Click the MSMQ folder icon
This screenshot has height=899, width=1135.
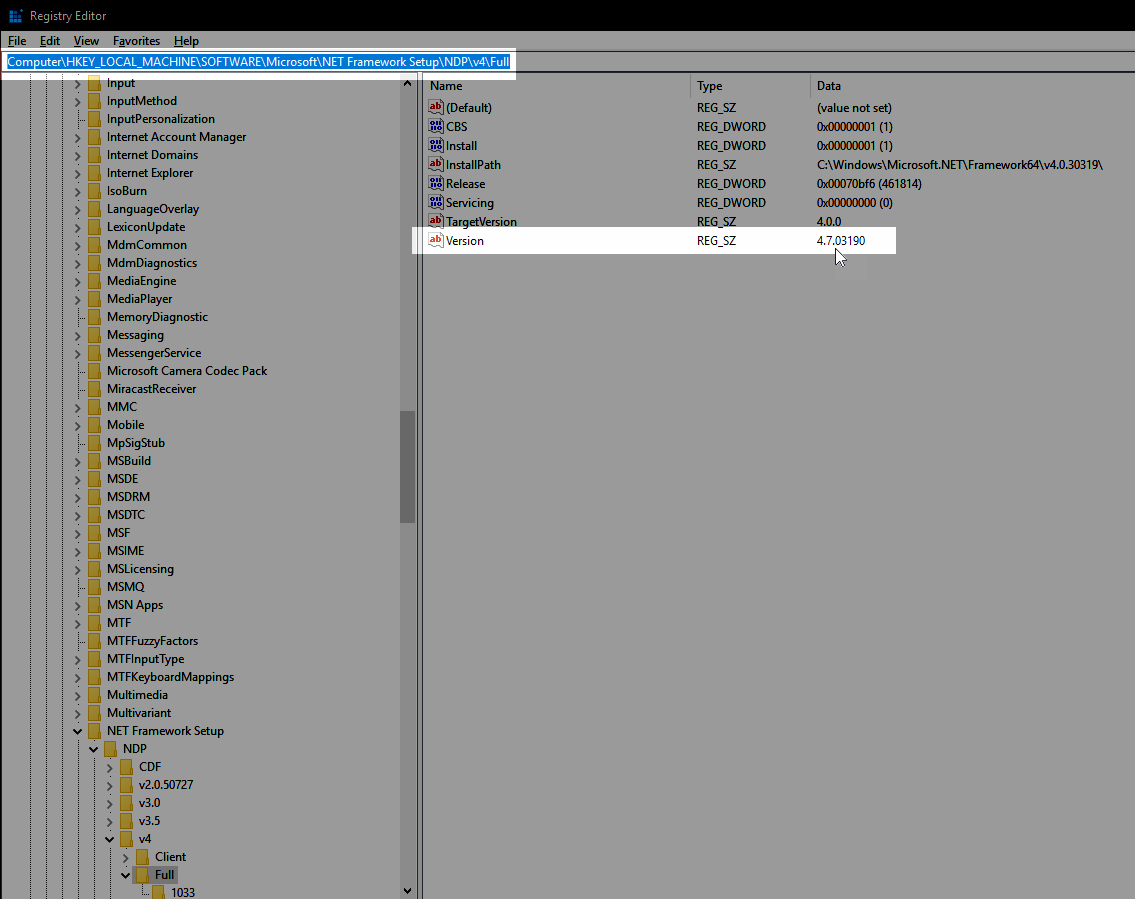[94, 587]
